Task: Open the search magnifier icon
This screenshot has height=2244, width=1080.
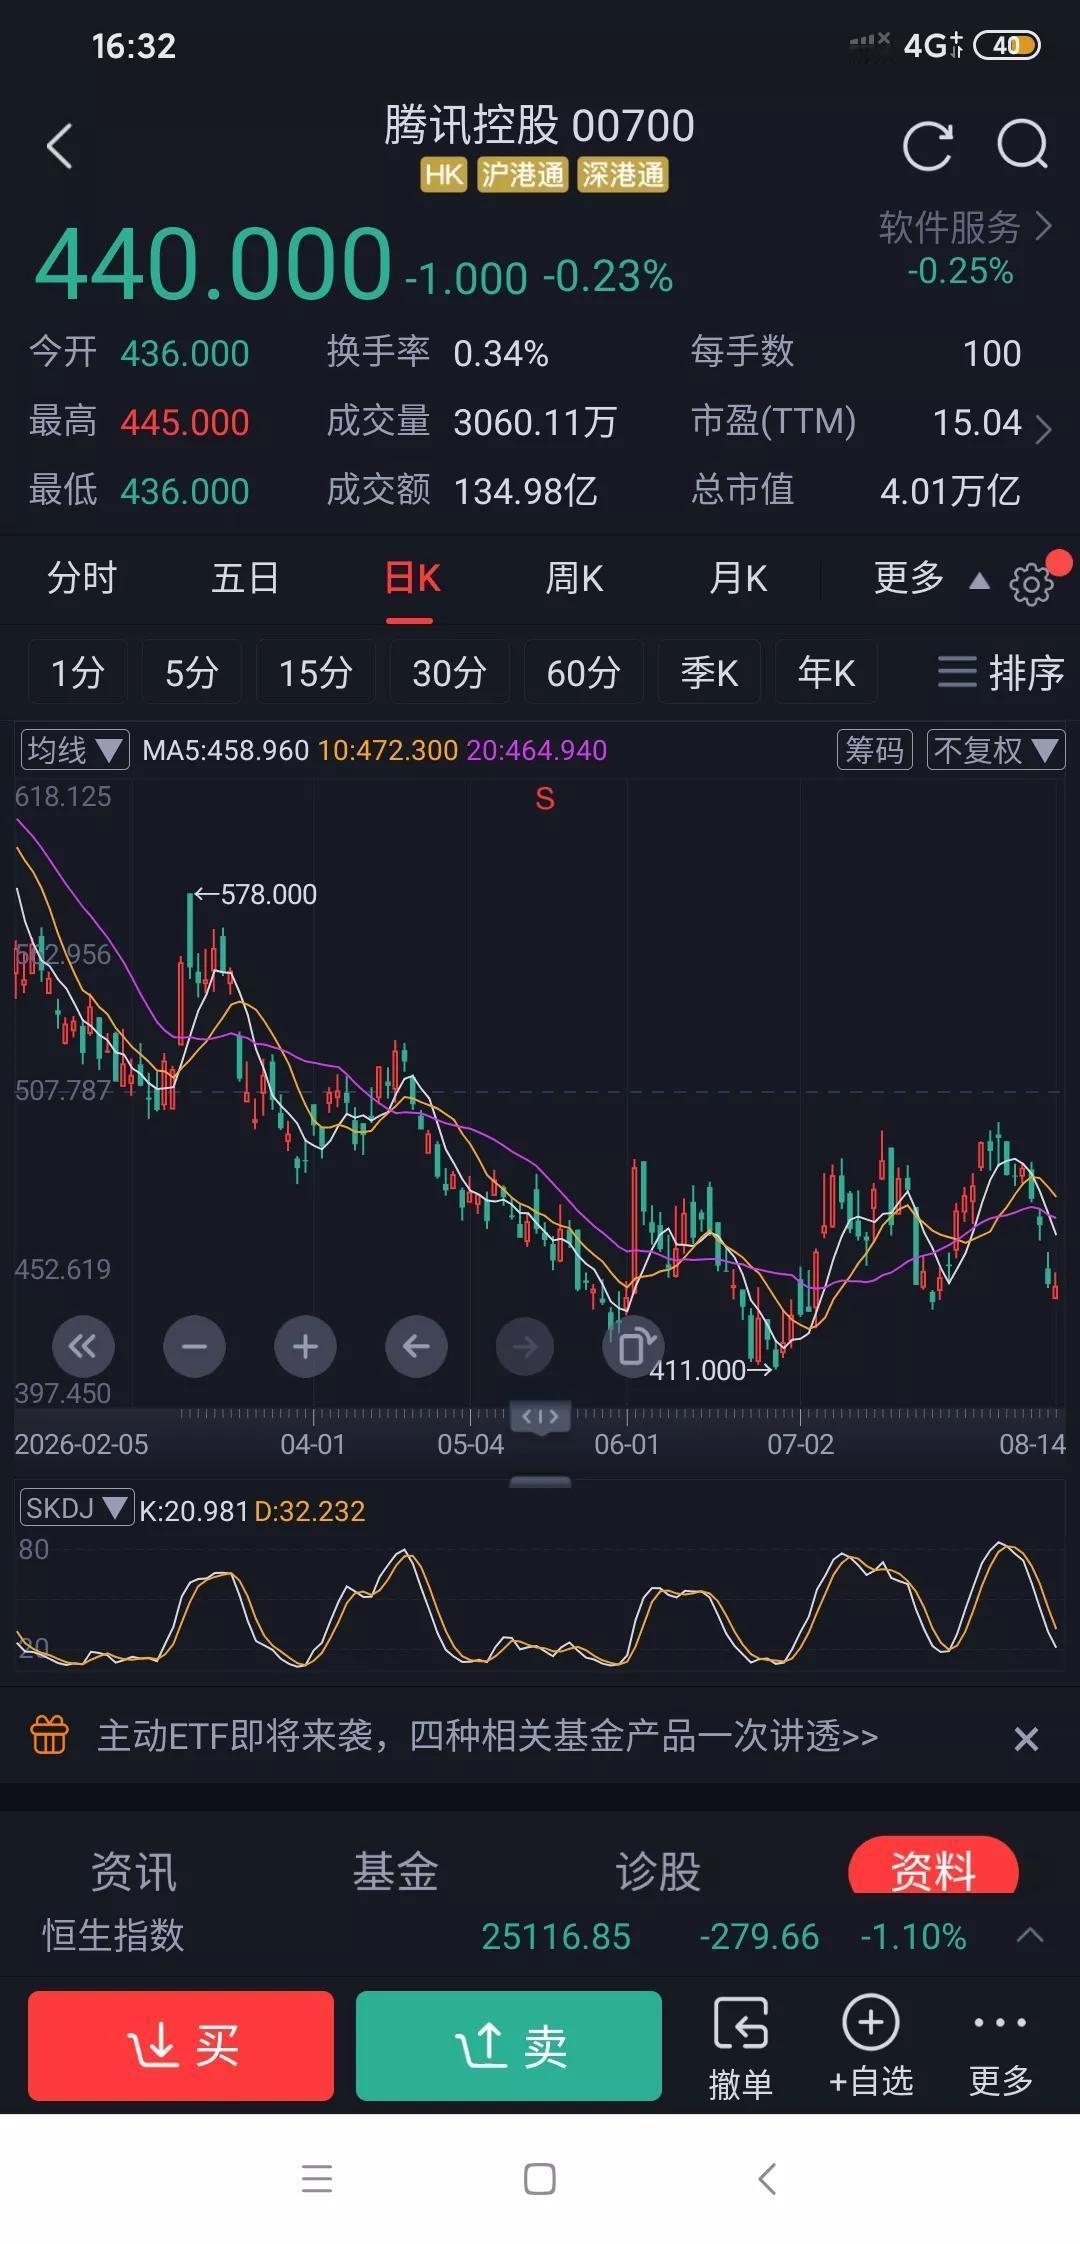Action: coord(1023,146)
